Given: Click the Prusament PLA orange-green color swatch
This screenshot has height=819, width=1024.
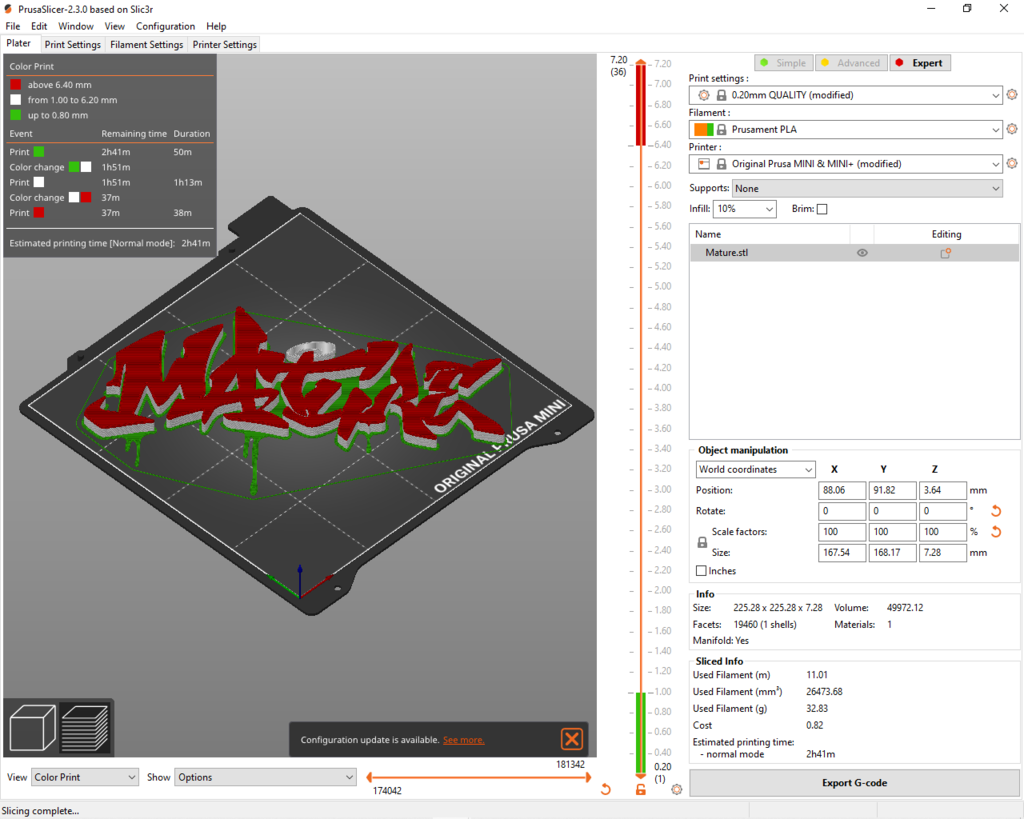Looking at the screenshot, I should [x=703, y=129].
